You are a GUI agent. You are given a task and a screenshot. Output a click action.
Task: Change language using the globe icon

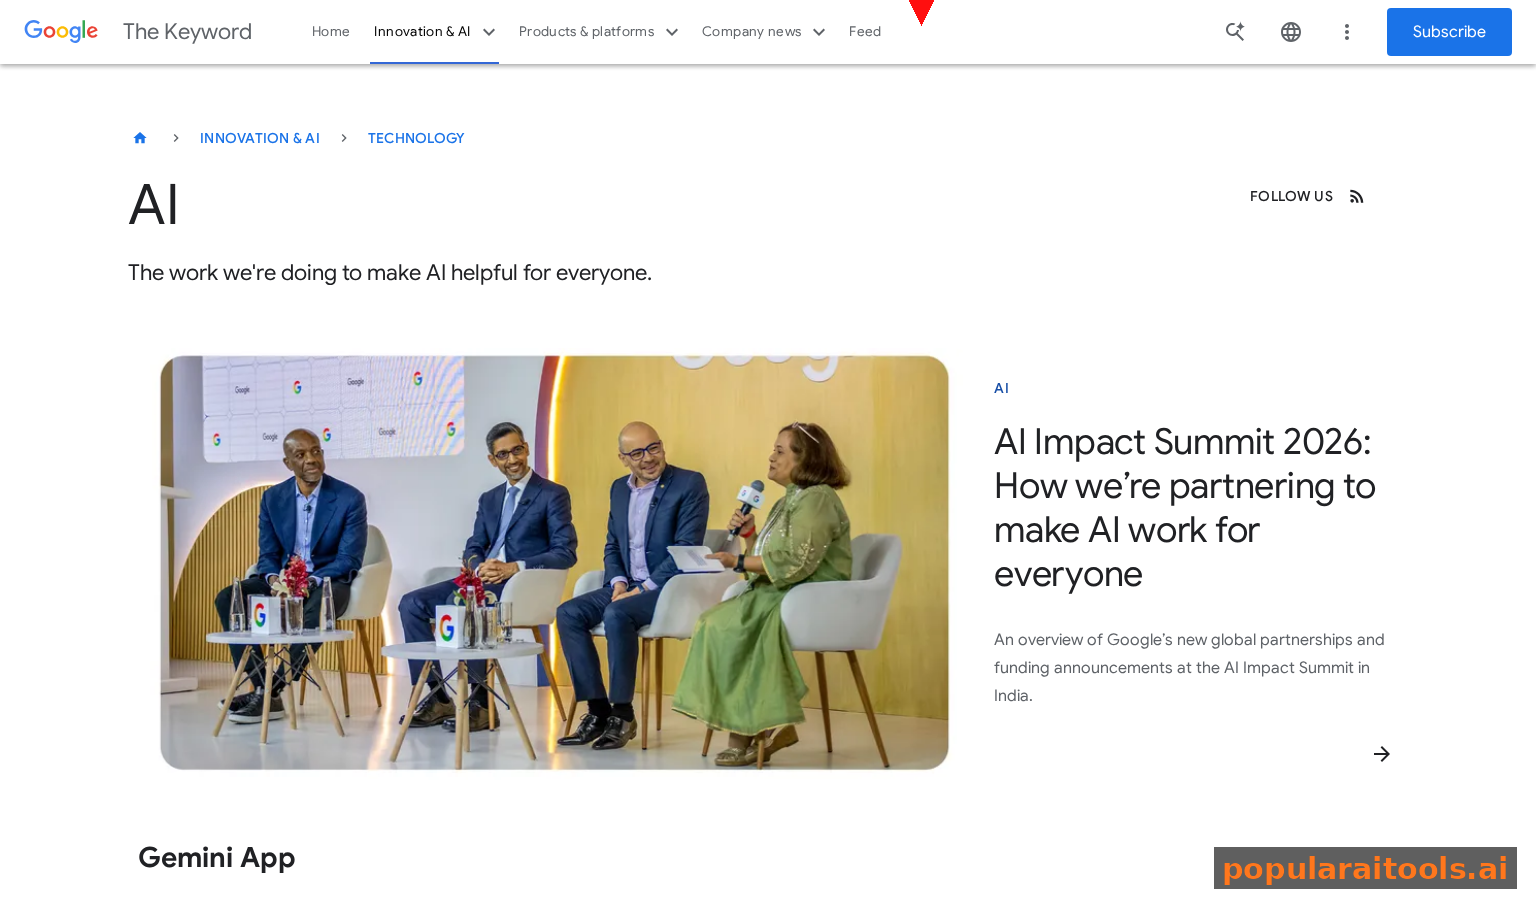[1291, 31]
